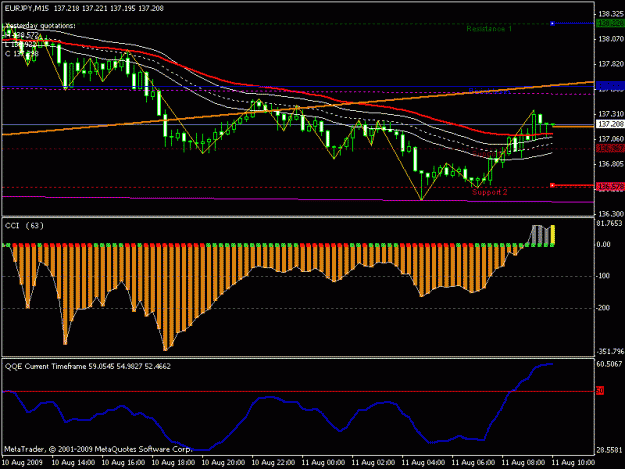Click the '10 Aug 2009' time axis label
The width and height of the screenshot is (625, 469).
pos(22,463)
